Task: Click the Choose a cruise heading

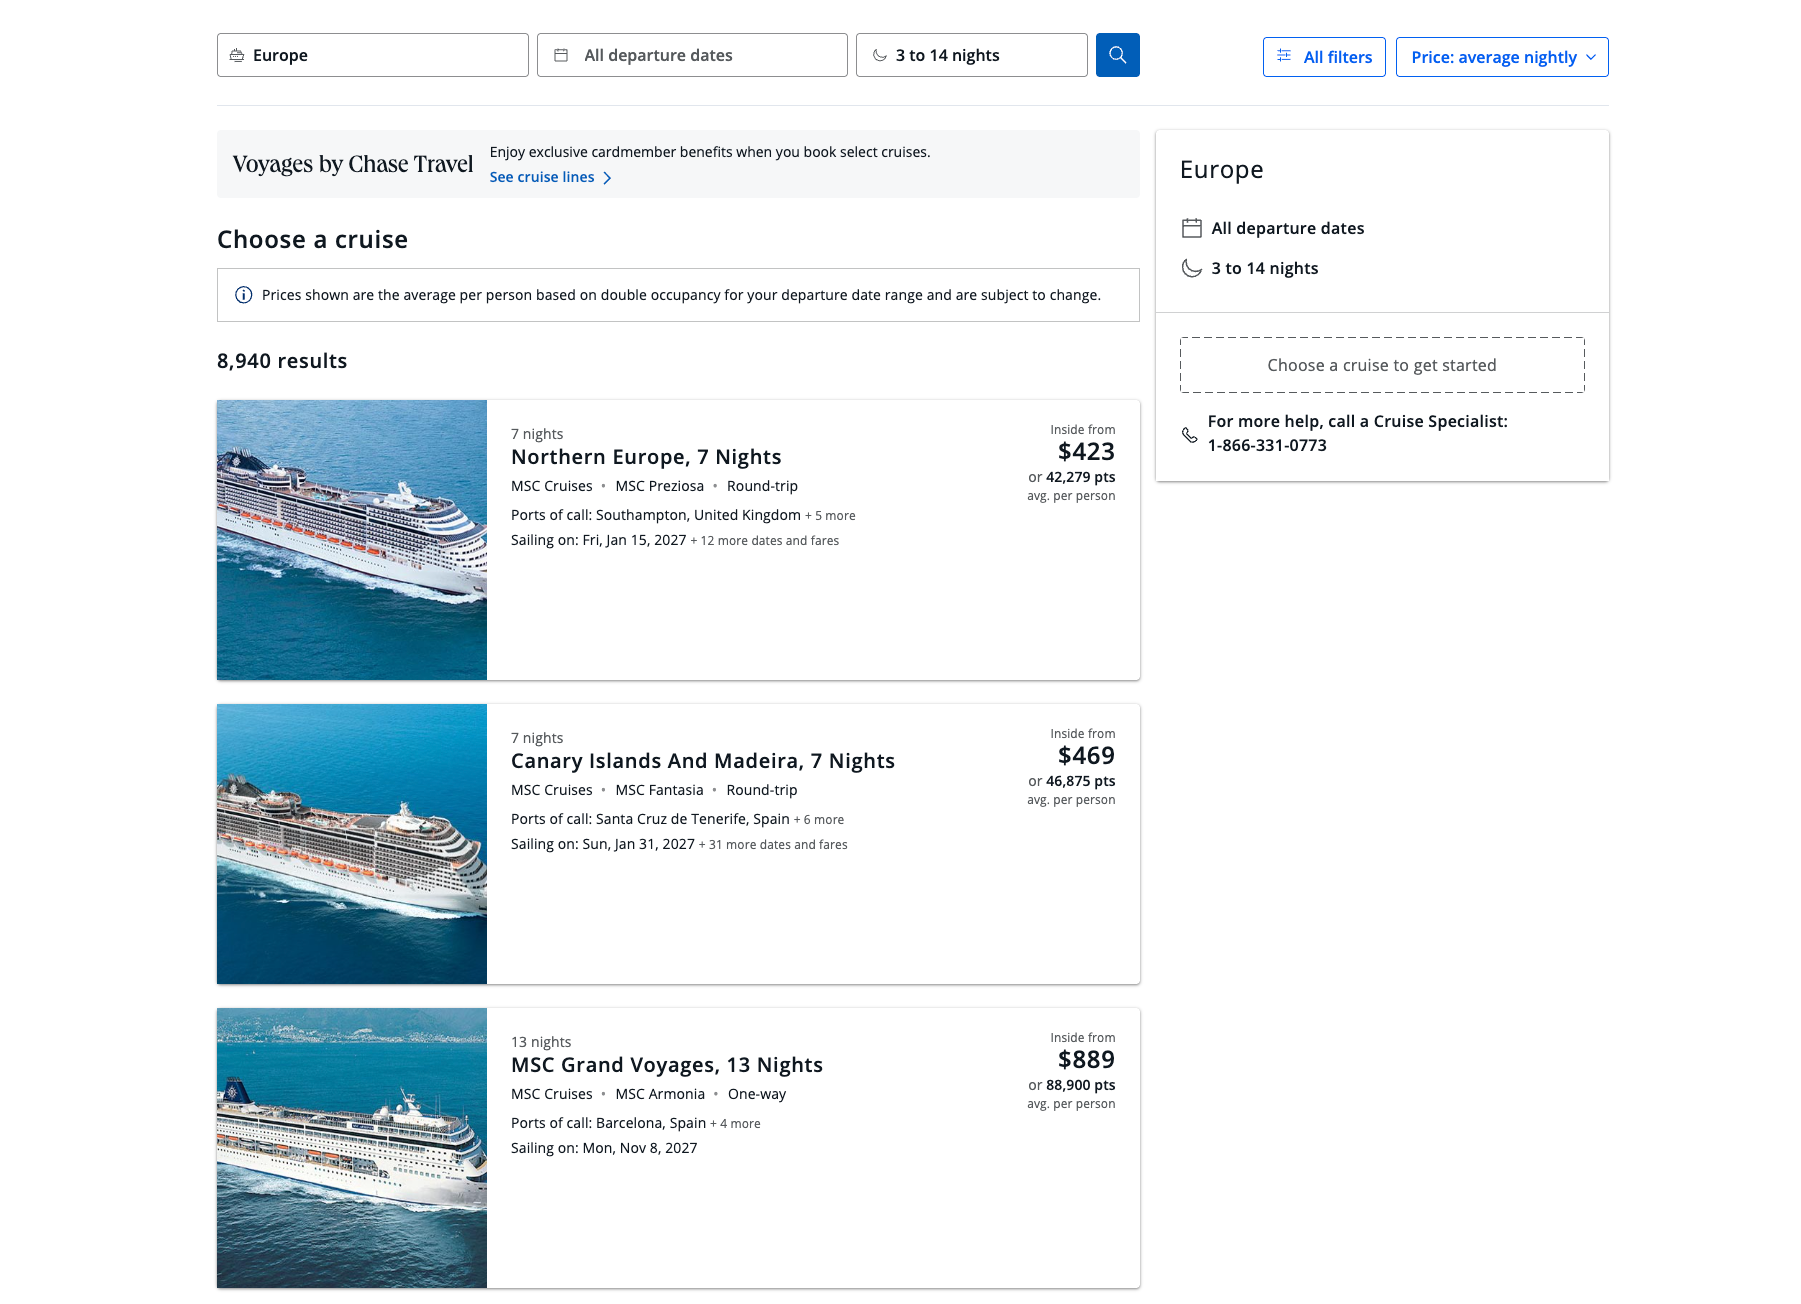Action: 313,240
